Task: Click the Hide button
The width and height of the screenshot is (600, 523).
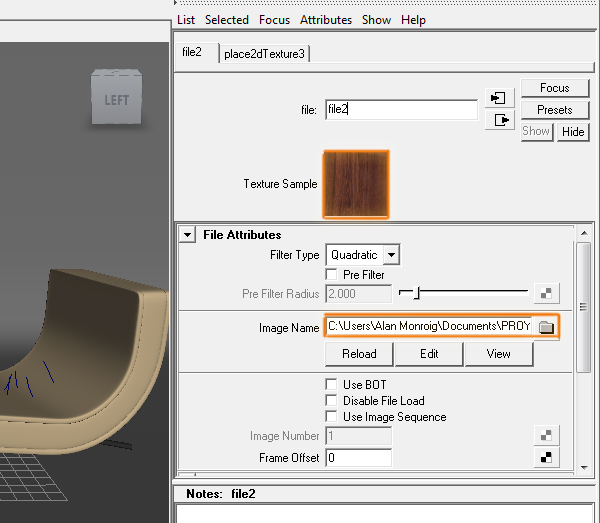Action: tap(573, 132)
